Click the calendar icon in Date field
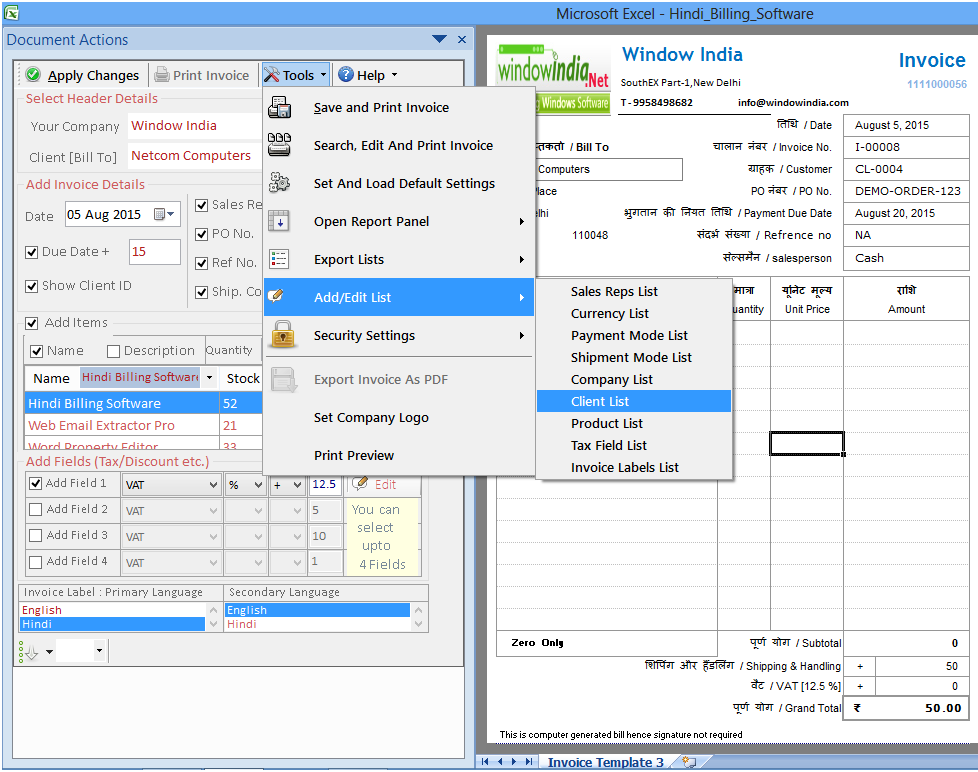 pos(160,215)
